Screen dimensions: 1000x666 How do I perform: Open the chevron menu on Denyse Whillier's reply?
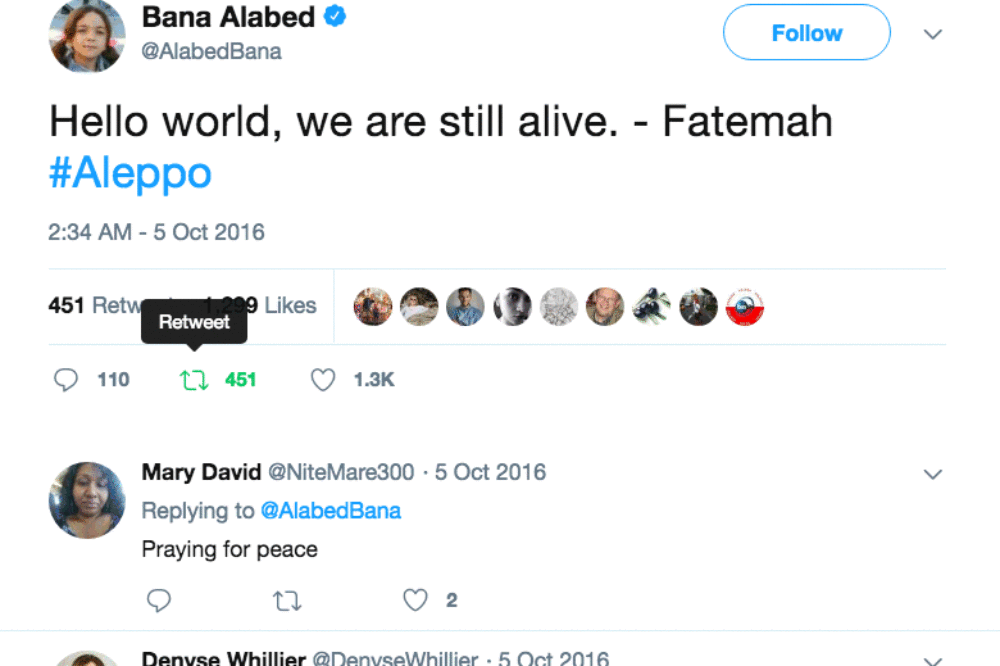(932, 659)
